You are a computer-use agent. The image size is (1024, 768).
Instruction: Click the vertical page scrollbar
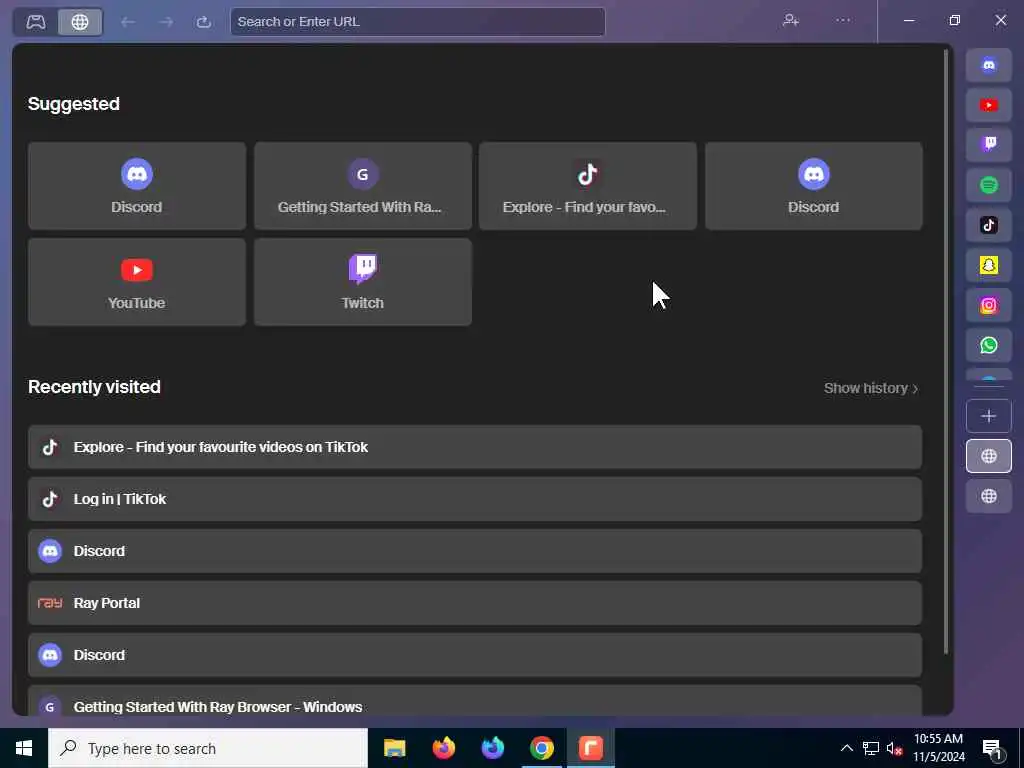pyautogui.click(x=946, y=351)
